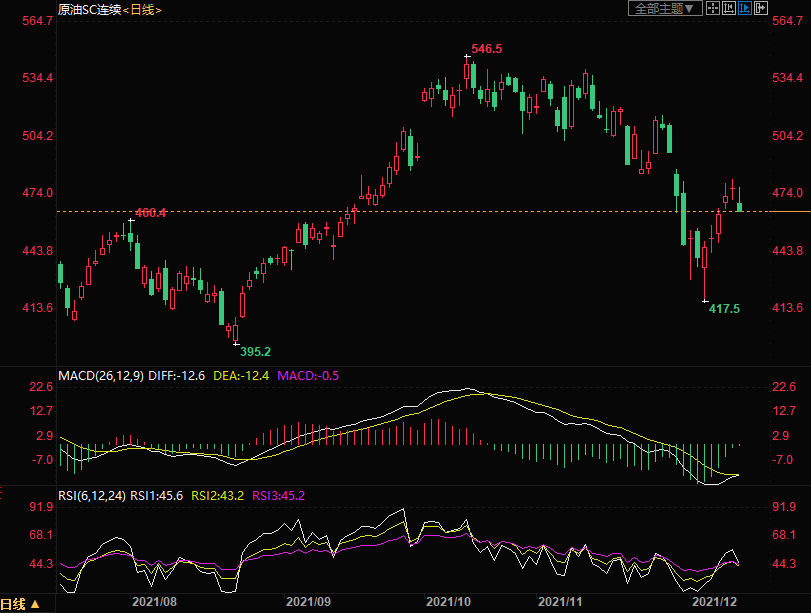Click the DIFF:-12.6 value in MACD header

[177, 376]
